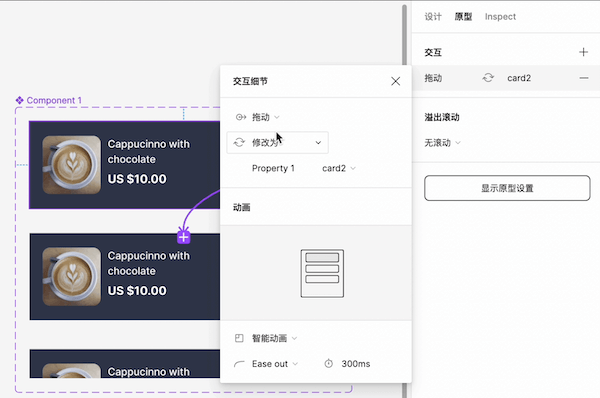
Task: Click the 动画 section heading
Action: pyautogui.click(x=241, y=207)
